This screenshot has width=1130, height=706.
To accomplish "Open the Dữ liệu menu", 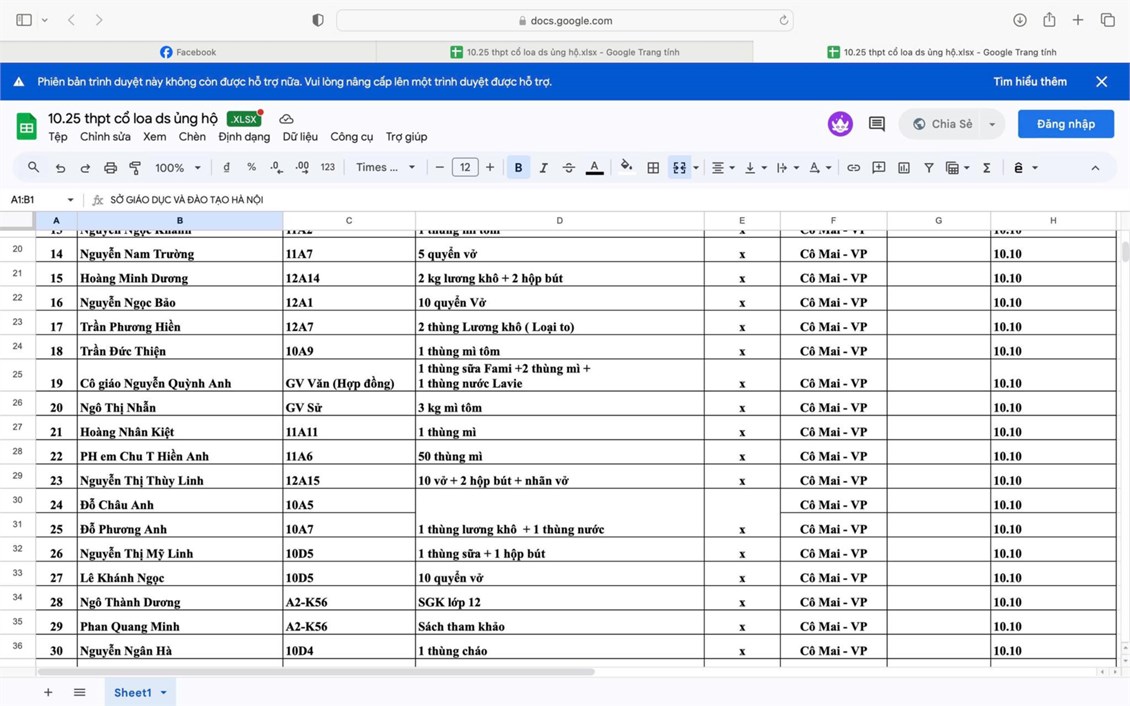I will point(300,137).
